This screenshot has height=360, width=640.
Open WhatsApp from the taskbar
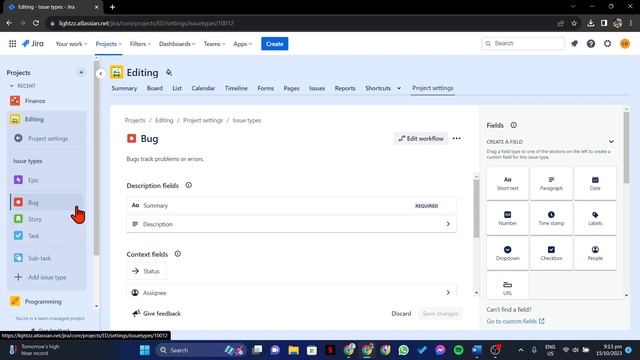pyautogui.click(x=403, y=350)
